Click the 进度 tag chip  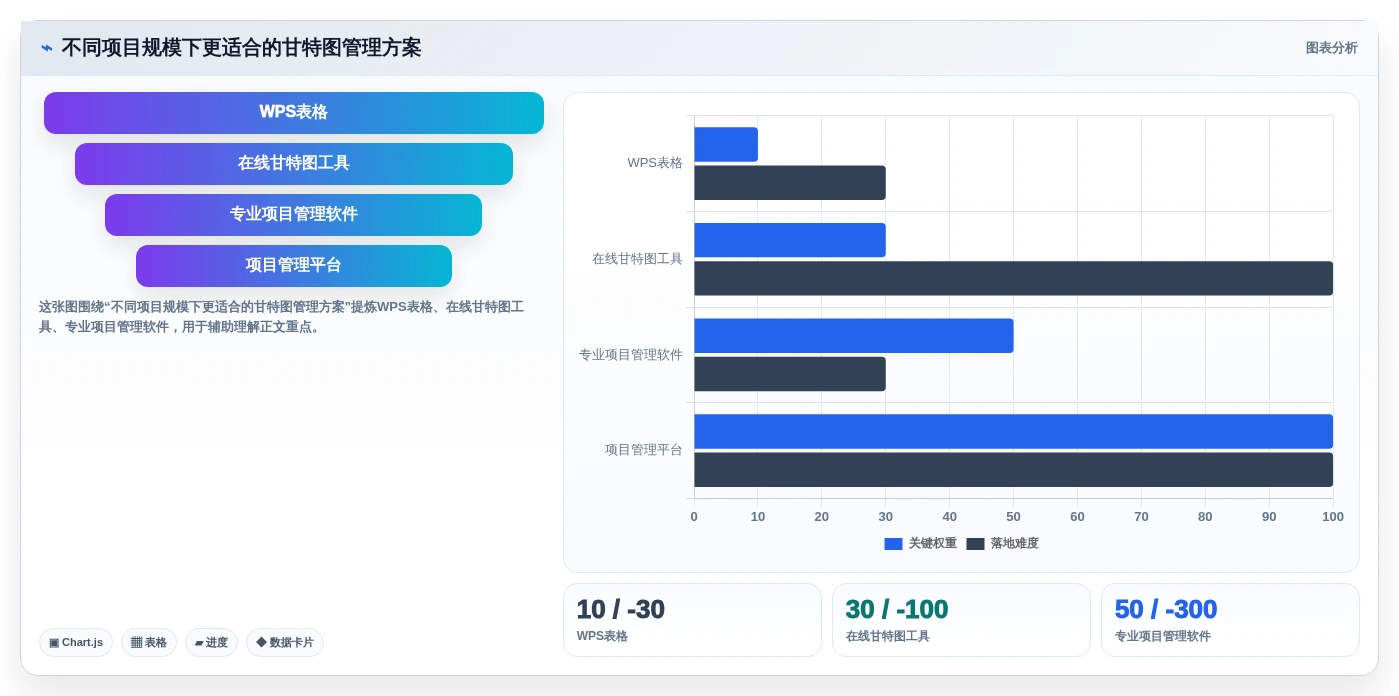(x=211, y=643)
